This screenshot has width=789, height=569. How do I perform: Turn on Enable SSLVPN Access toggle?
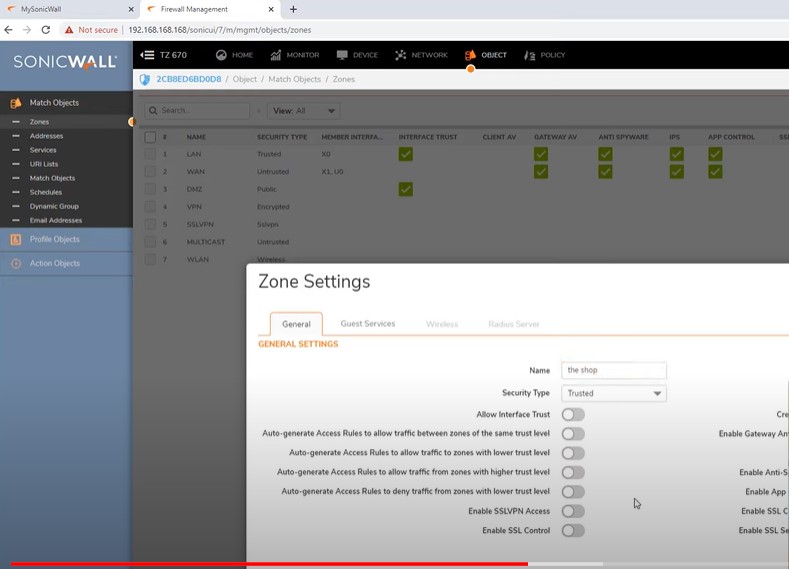[572, 511]
